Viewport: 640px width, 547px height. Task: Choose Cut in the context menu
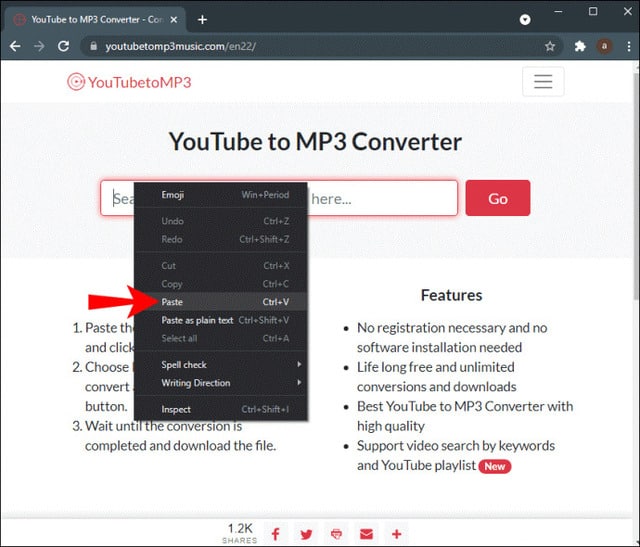221,266
